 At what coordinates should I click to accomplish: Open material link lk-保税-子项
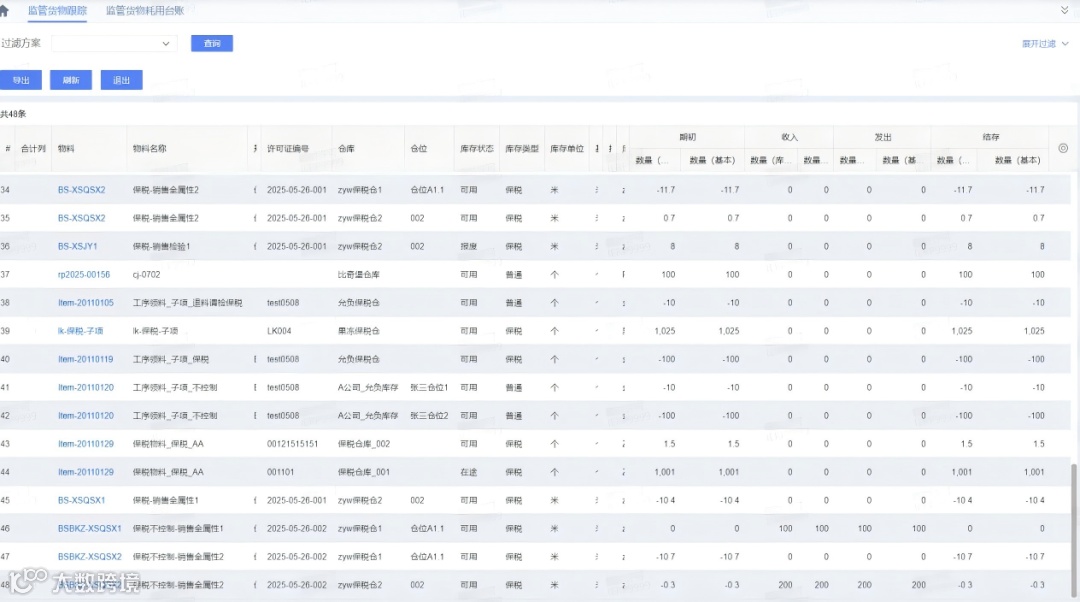80,331
